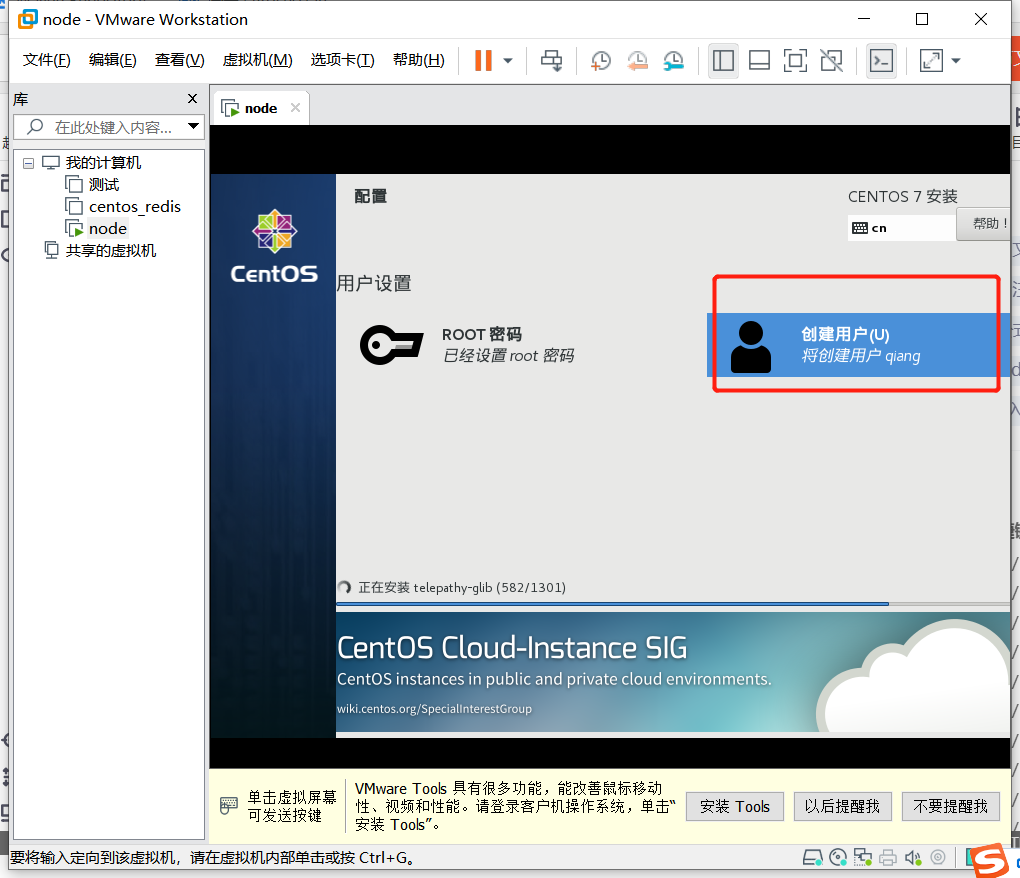Click the 安装 Tools button
The height and width of the screenshot is (878, 1020).
click(734, 807)
